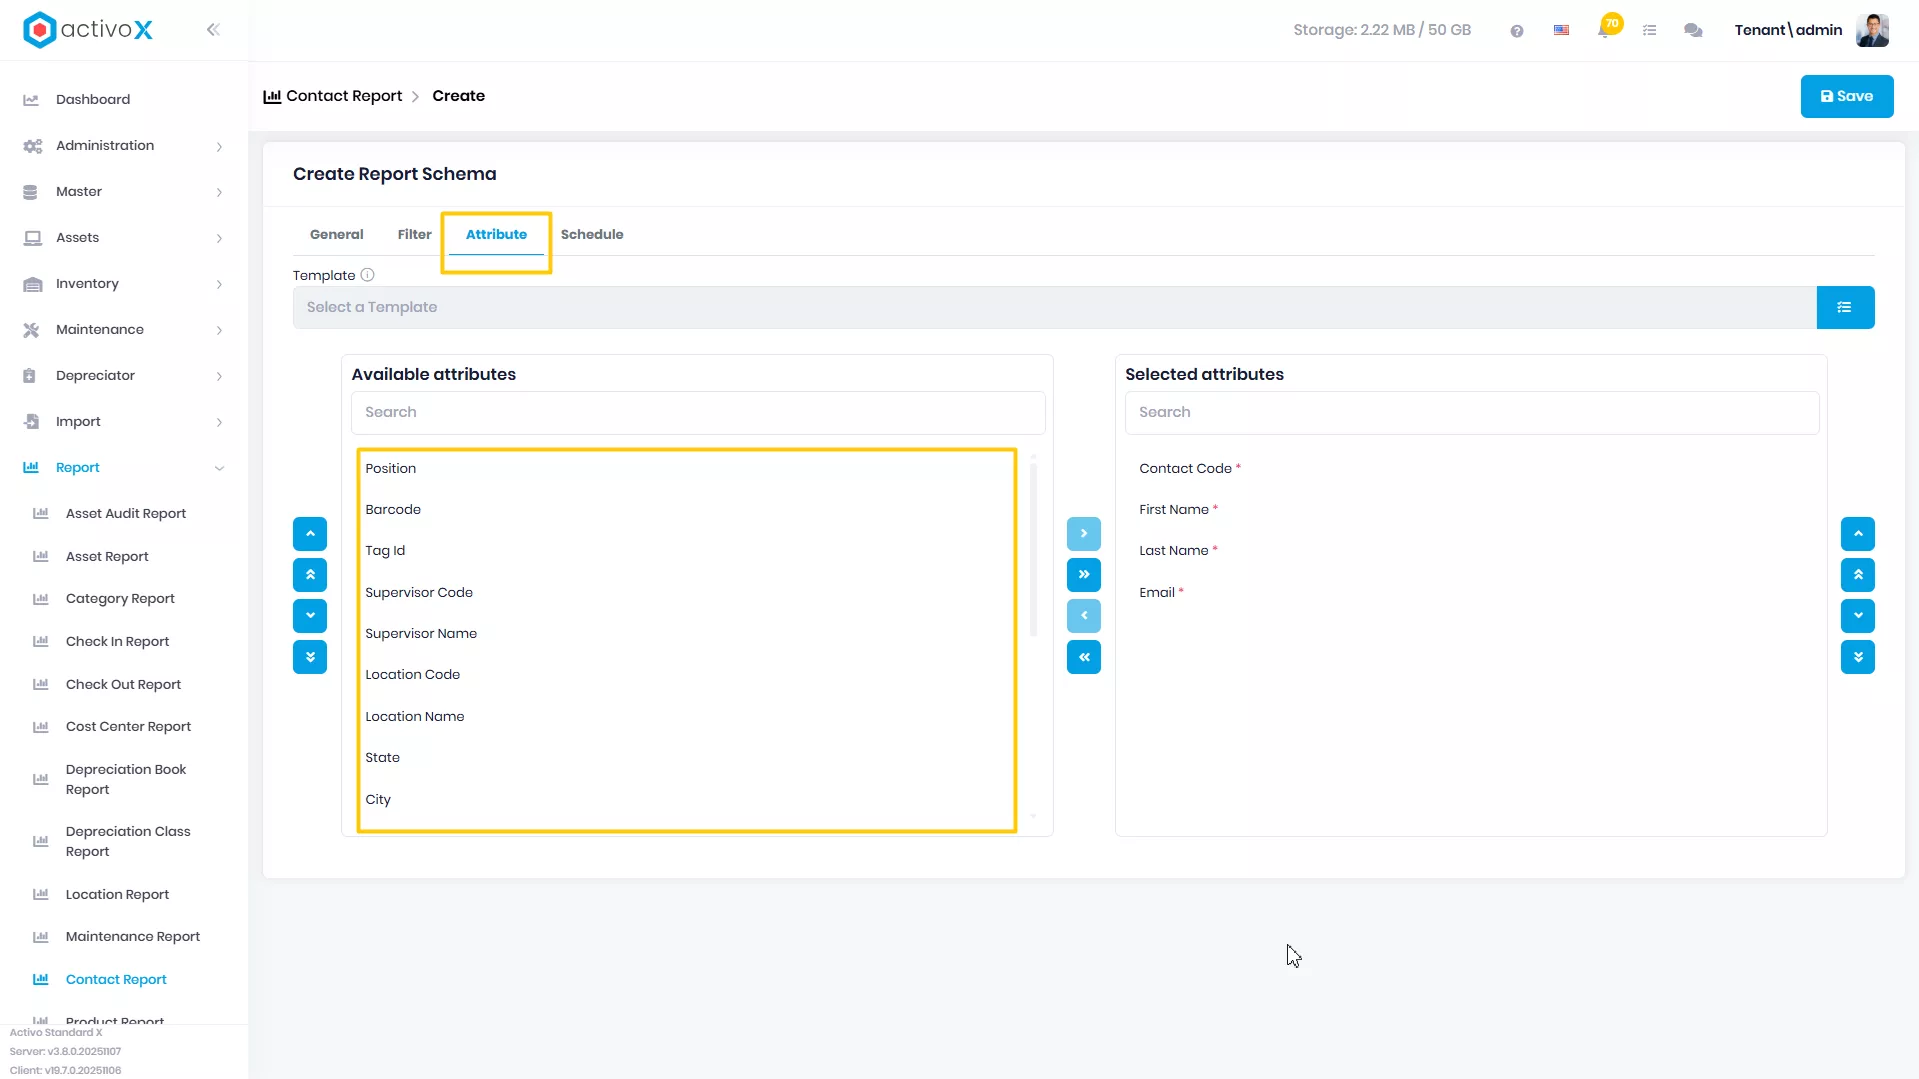This screenshot has height=1079, width=1919.
Task: Move all attributes to selected (double right arrow)
Action: click(x=1084, y=575)
